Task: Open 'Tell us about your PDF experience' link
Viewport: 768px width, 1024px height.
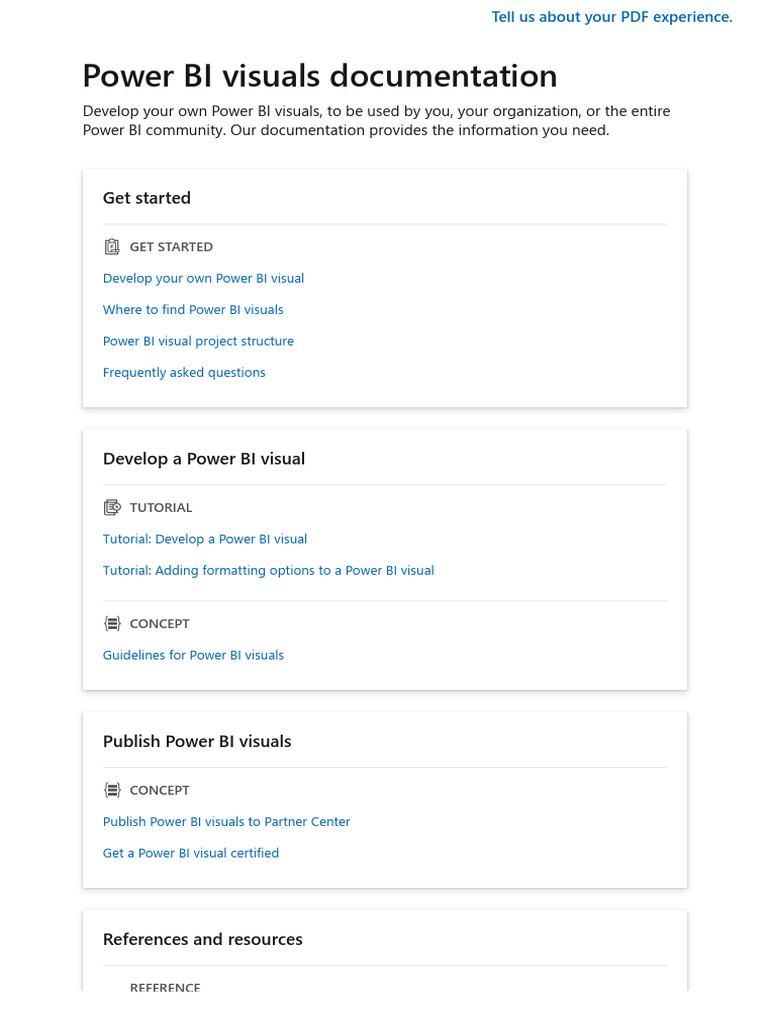Action: click(612, 17)
